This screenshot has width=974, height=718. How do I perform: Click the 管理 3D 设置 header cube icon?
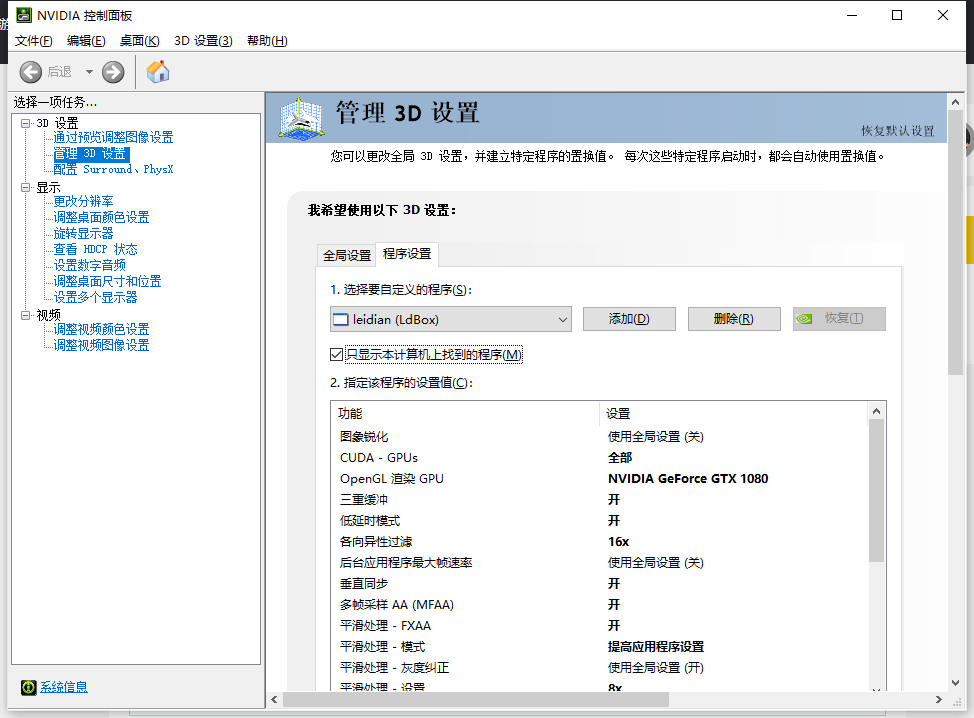point(303,117)
